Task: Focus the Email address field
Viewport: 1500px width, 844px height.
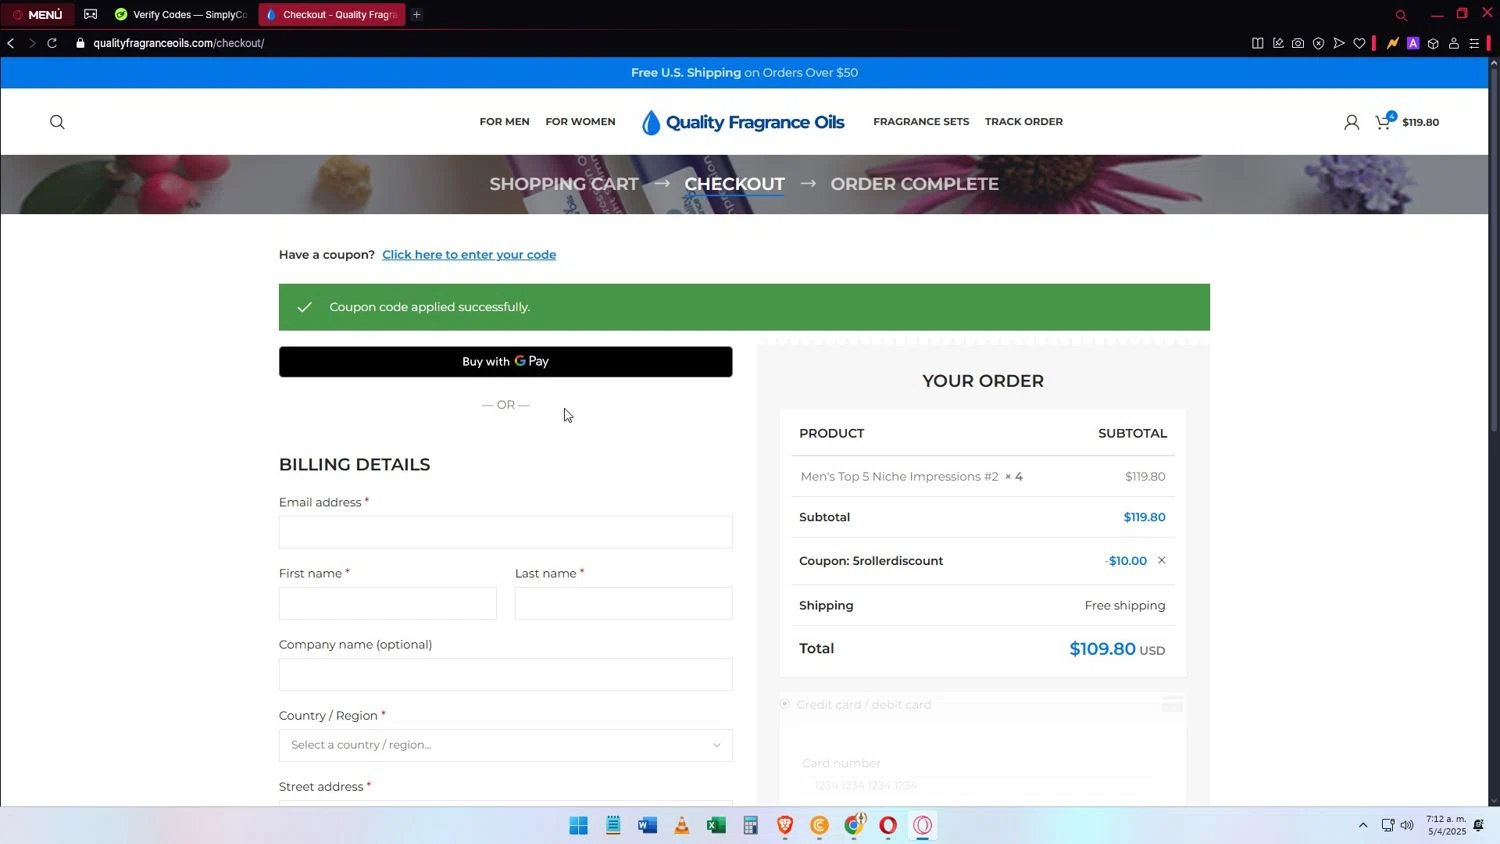Action: (x=505, y=532)
